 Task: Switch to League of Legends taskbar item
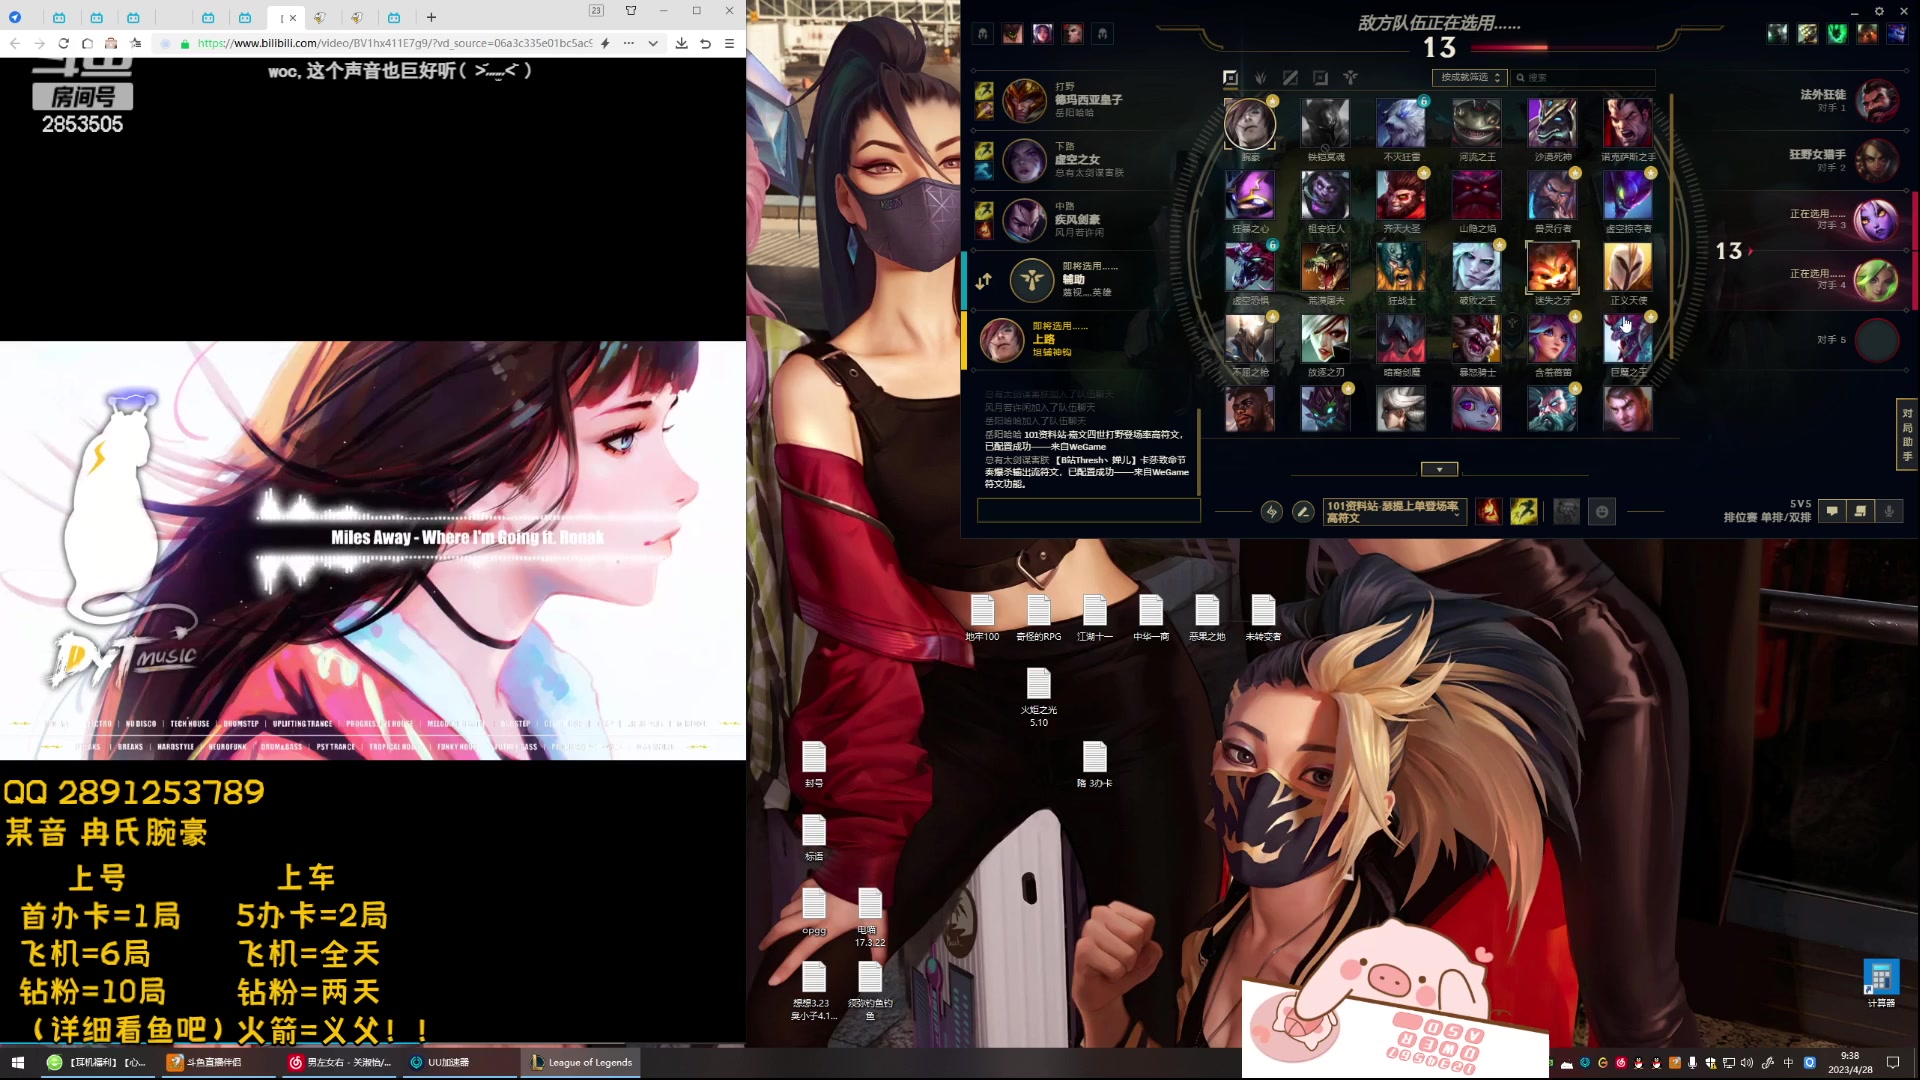[x=581, y=1062]
